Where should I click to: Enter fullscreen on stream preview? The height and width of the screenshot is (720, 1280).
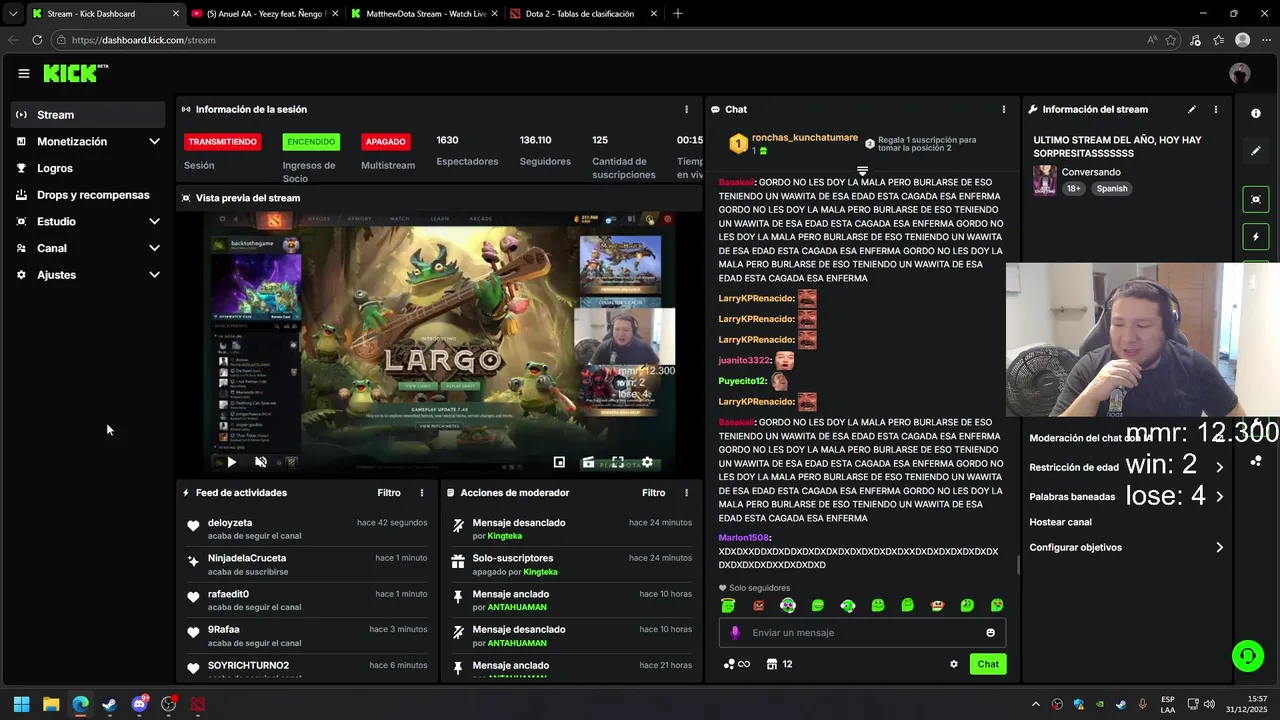click(618, 462)
